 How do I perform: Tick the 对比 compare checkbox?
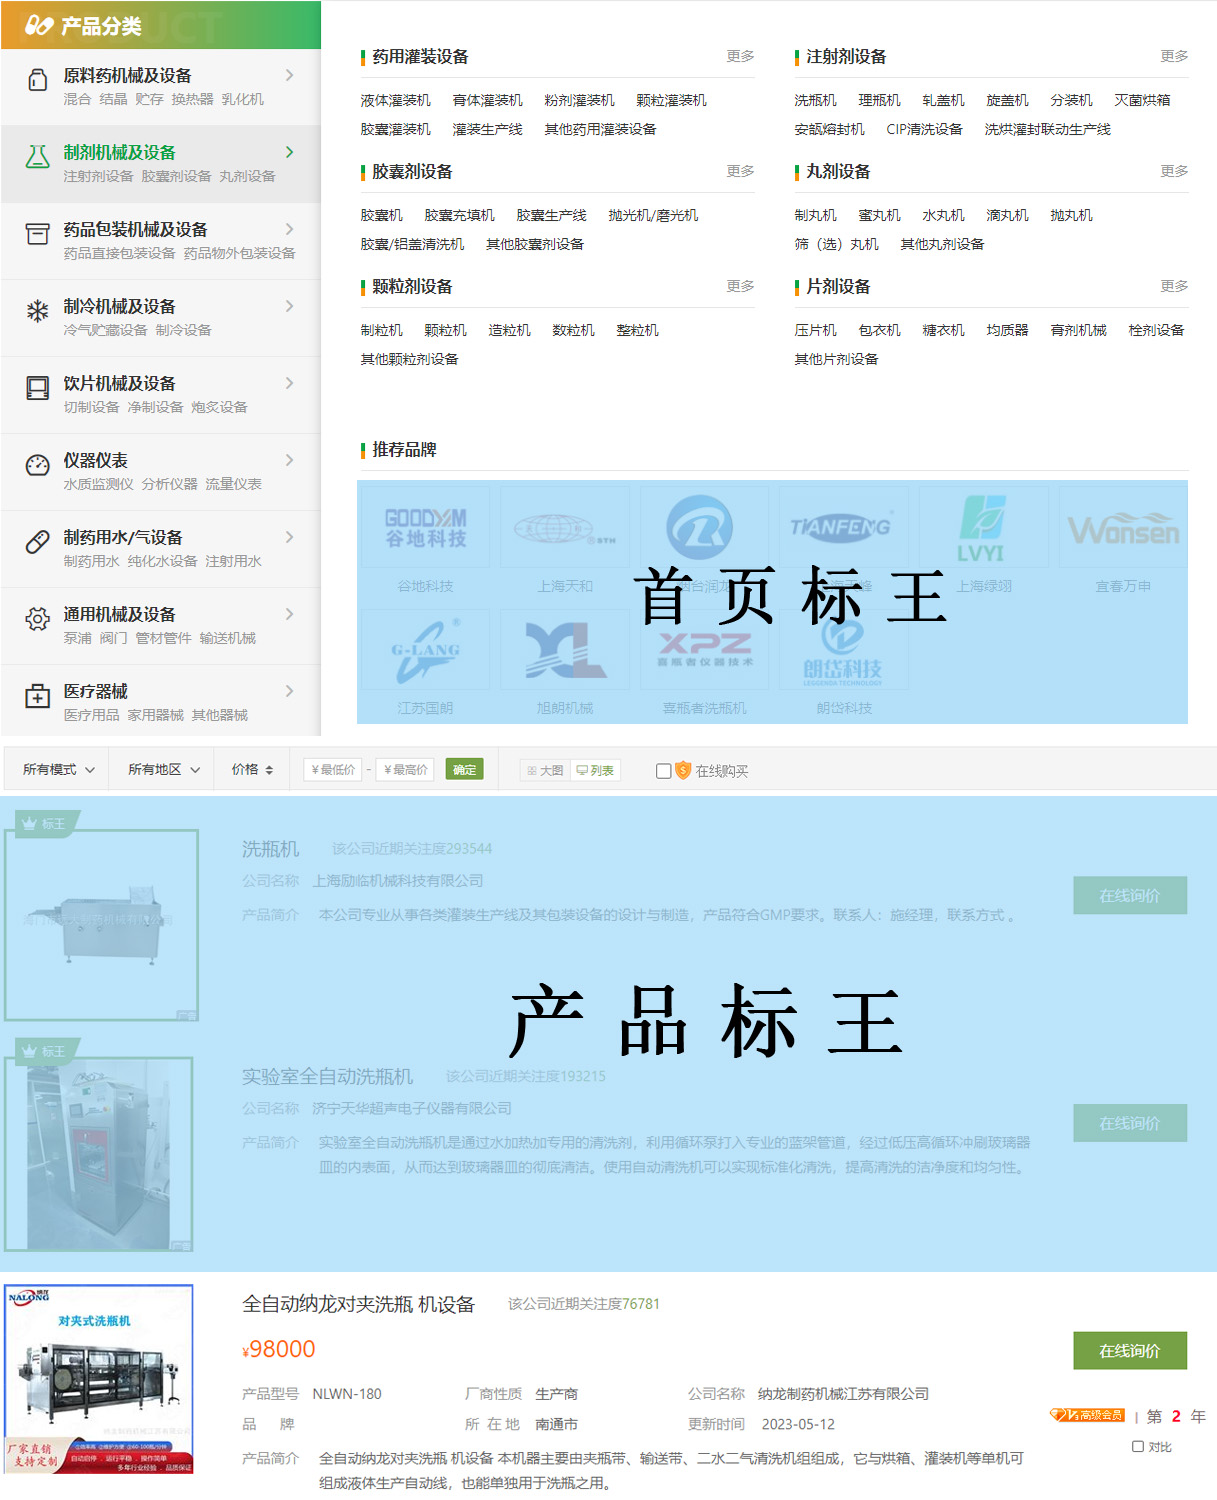[x=1138, y=1446]
